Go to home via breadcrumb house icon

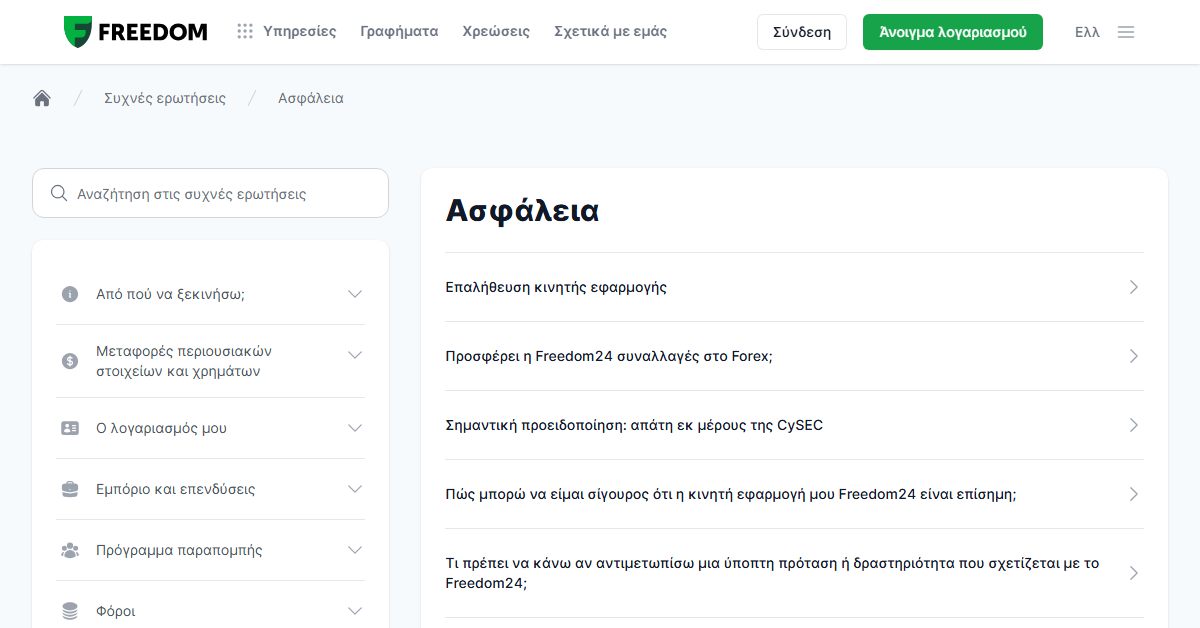(x=42, y=98)
